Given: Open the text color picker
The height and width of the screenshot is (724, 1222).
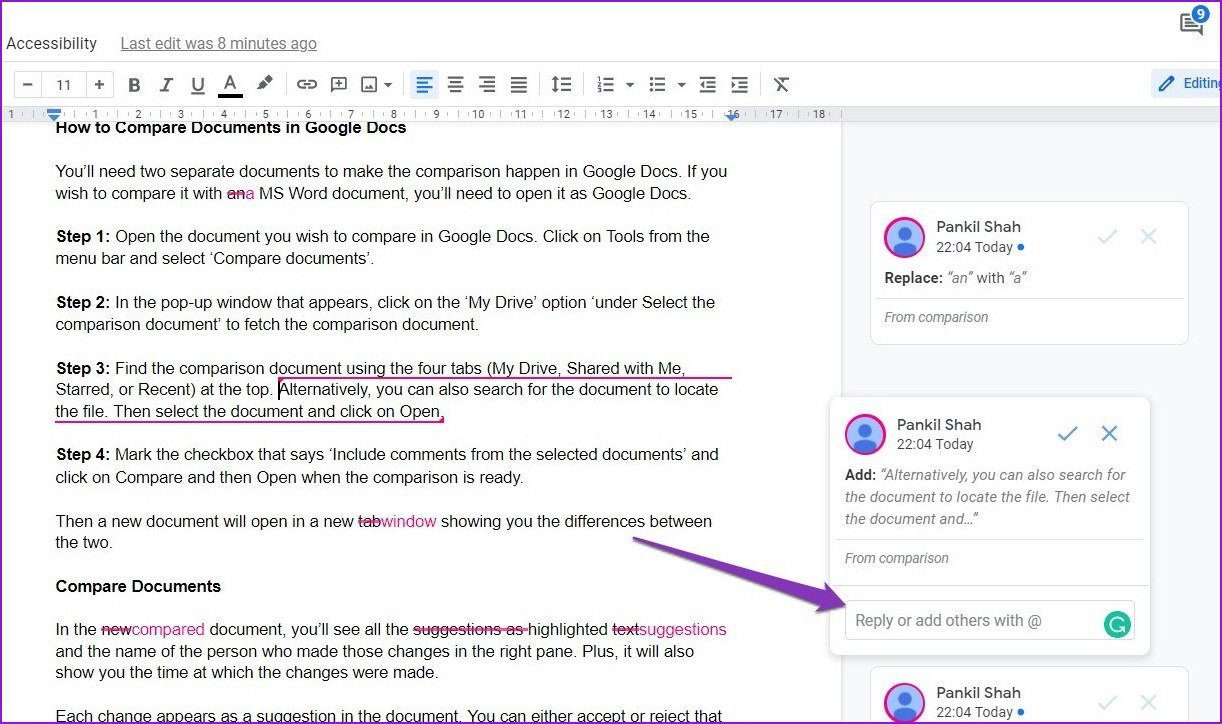Looking at the screenshot, I should (230, 85).
